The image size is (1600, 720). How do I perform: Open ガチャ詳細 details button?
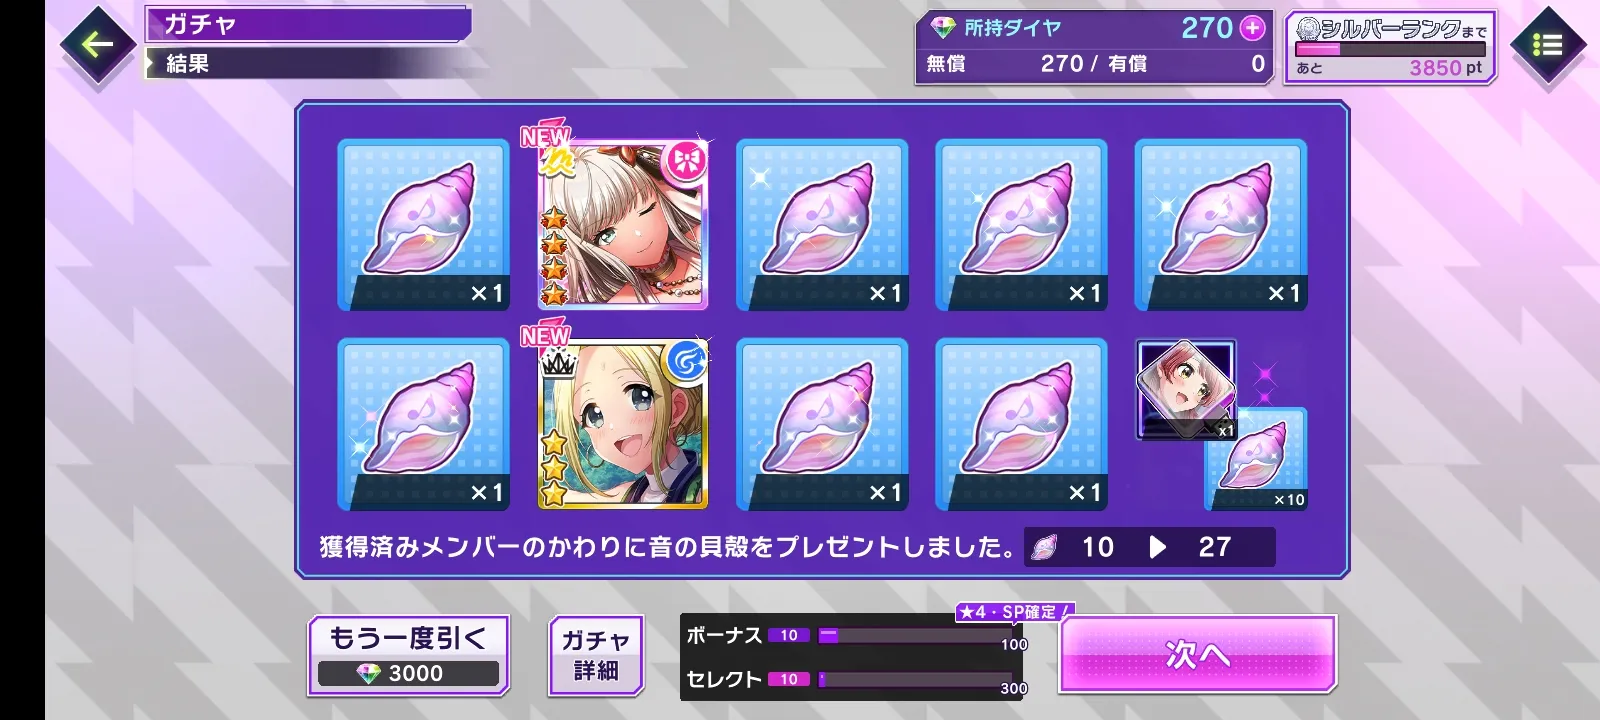coord(595,655)
